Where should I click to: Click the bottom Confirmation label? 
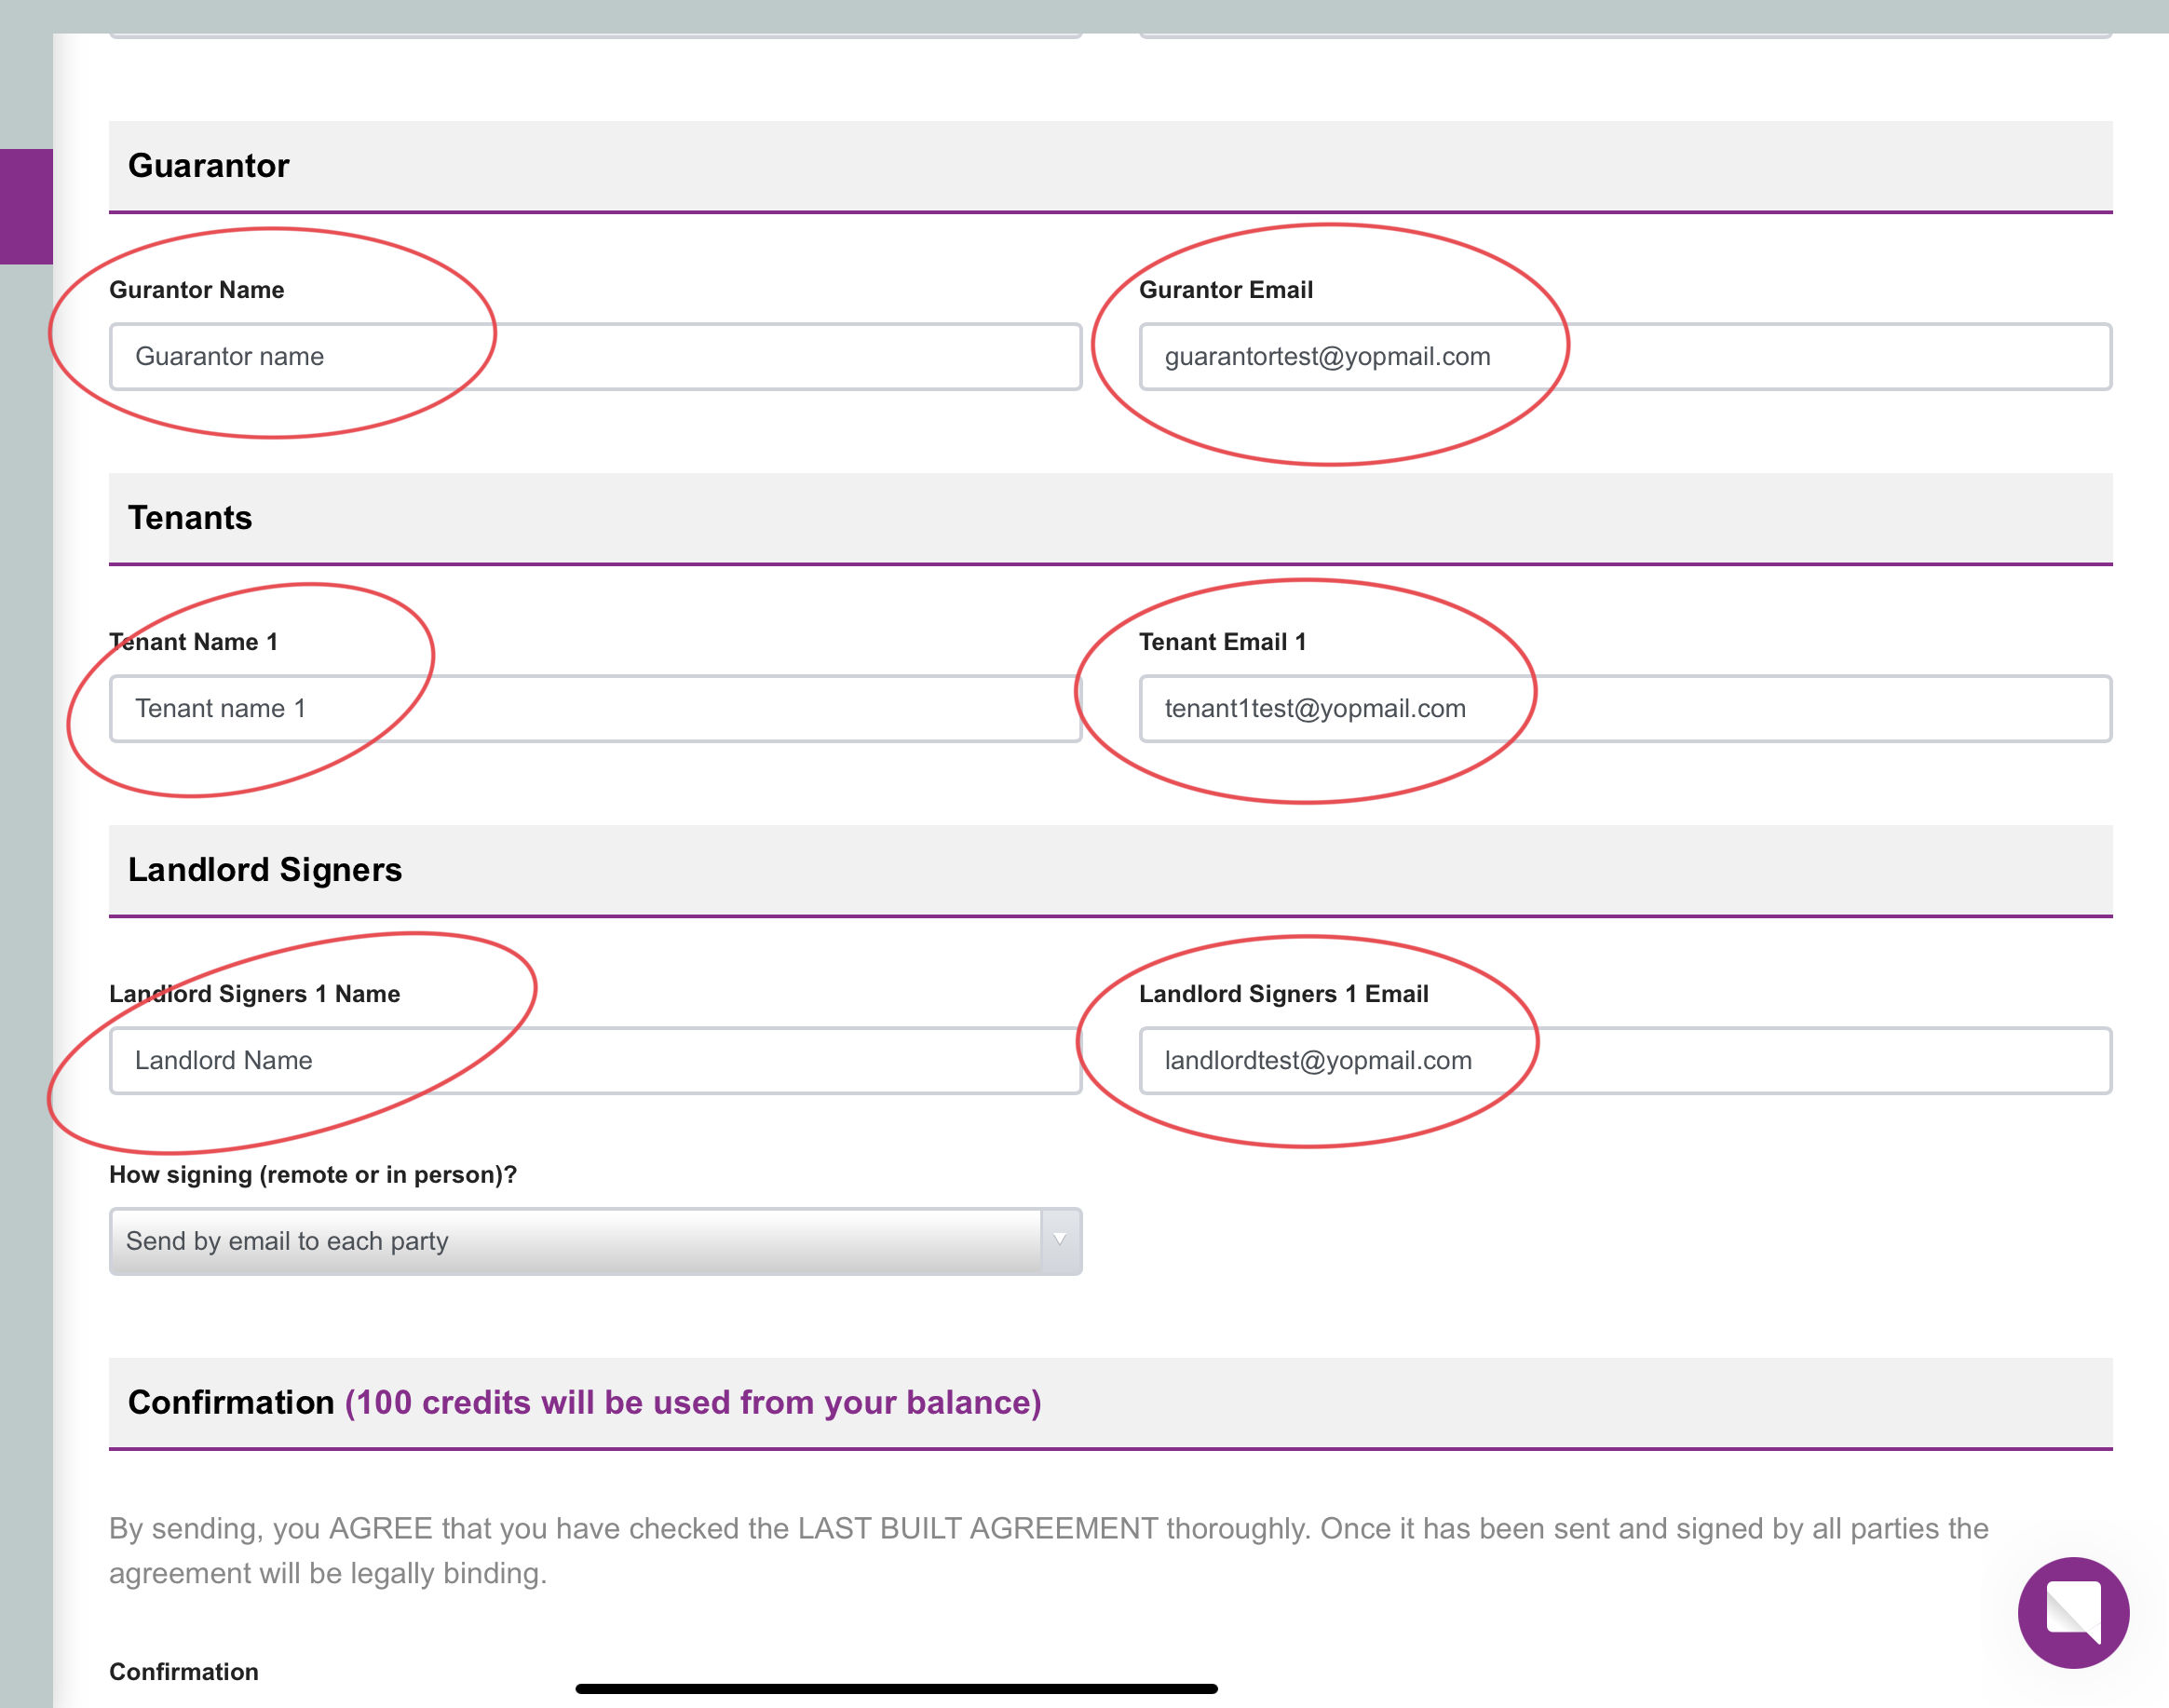(x=184, y=1671)
